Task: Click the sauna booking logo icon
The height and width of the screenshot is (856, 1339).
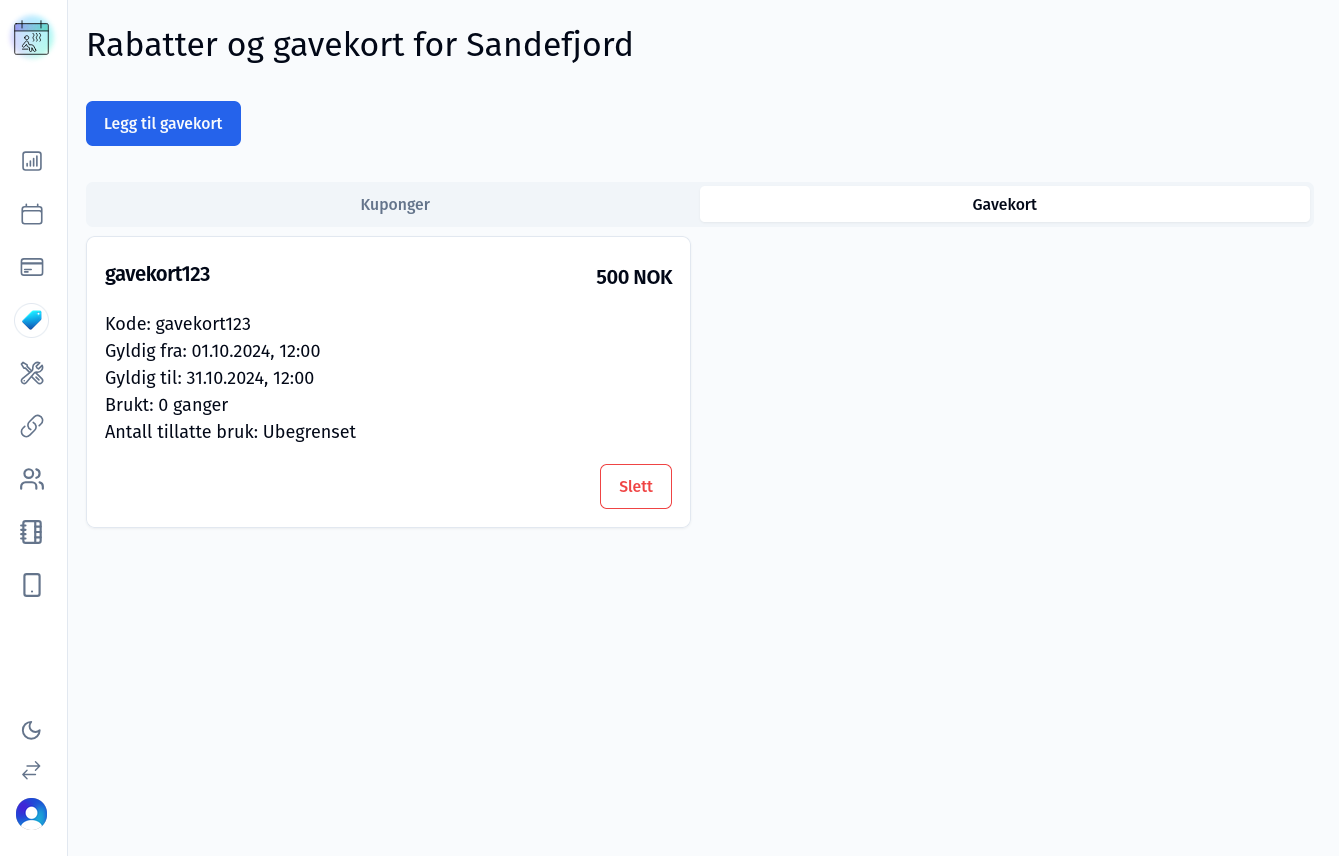Action: [x=31, y=38]
